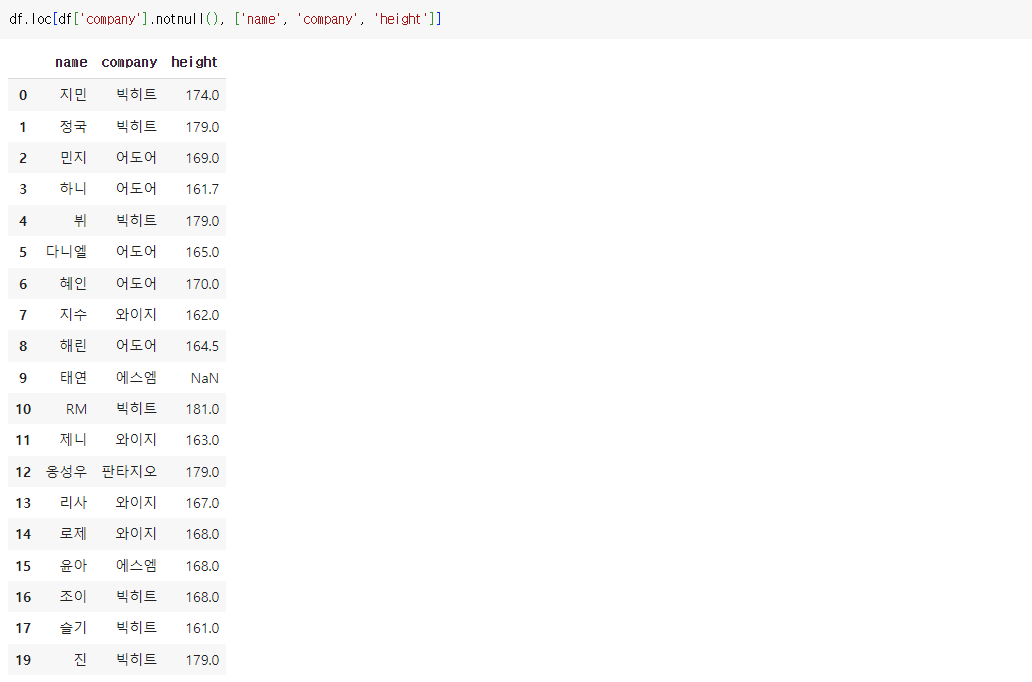Click the name cell 슬기

73,628
